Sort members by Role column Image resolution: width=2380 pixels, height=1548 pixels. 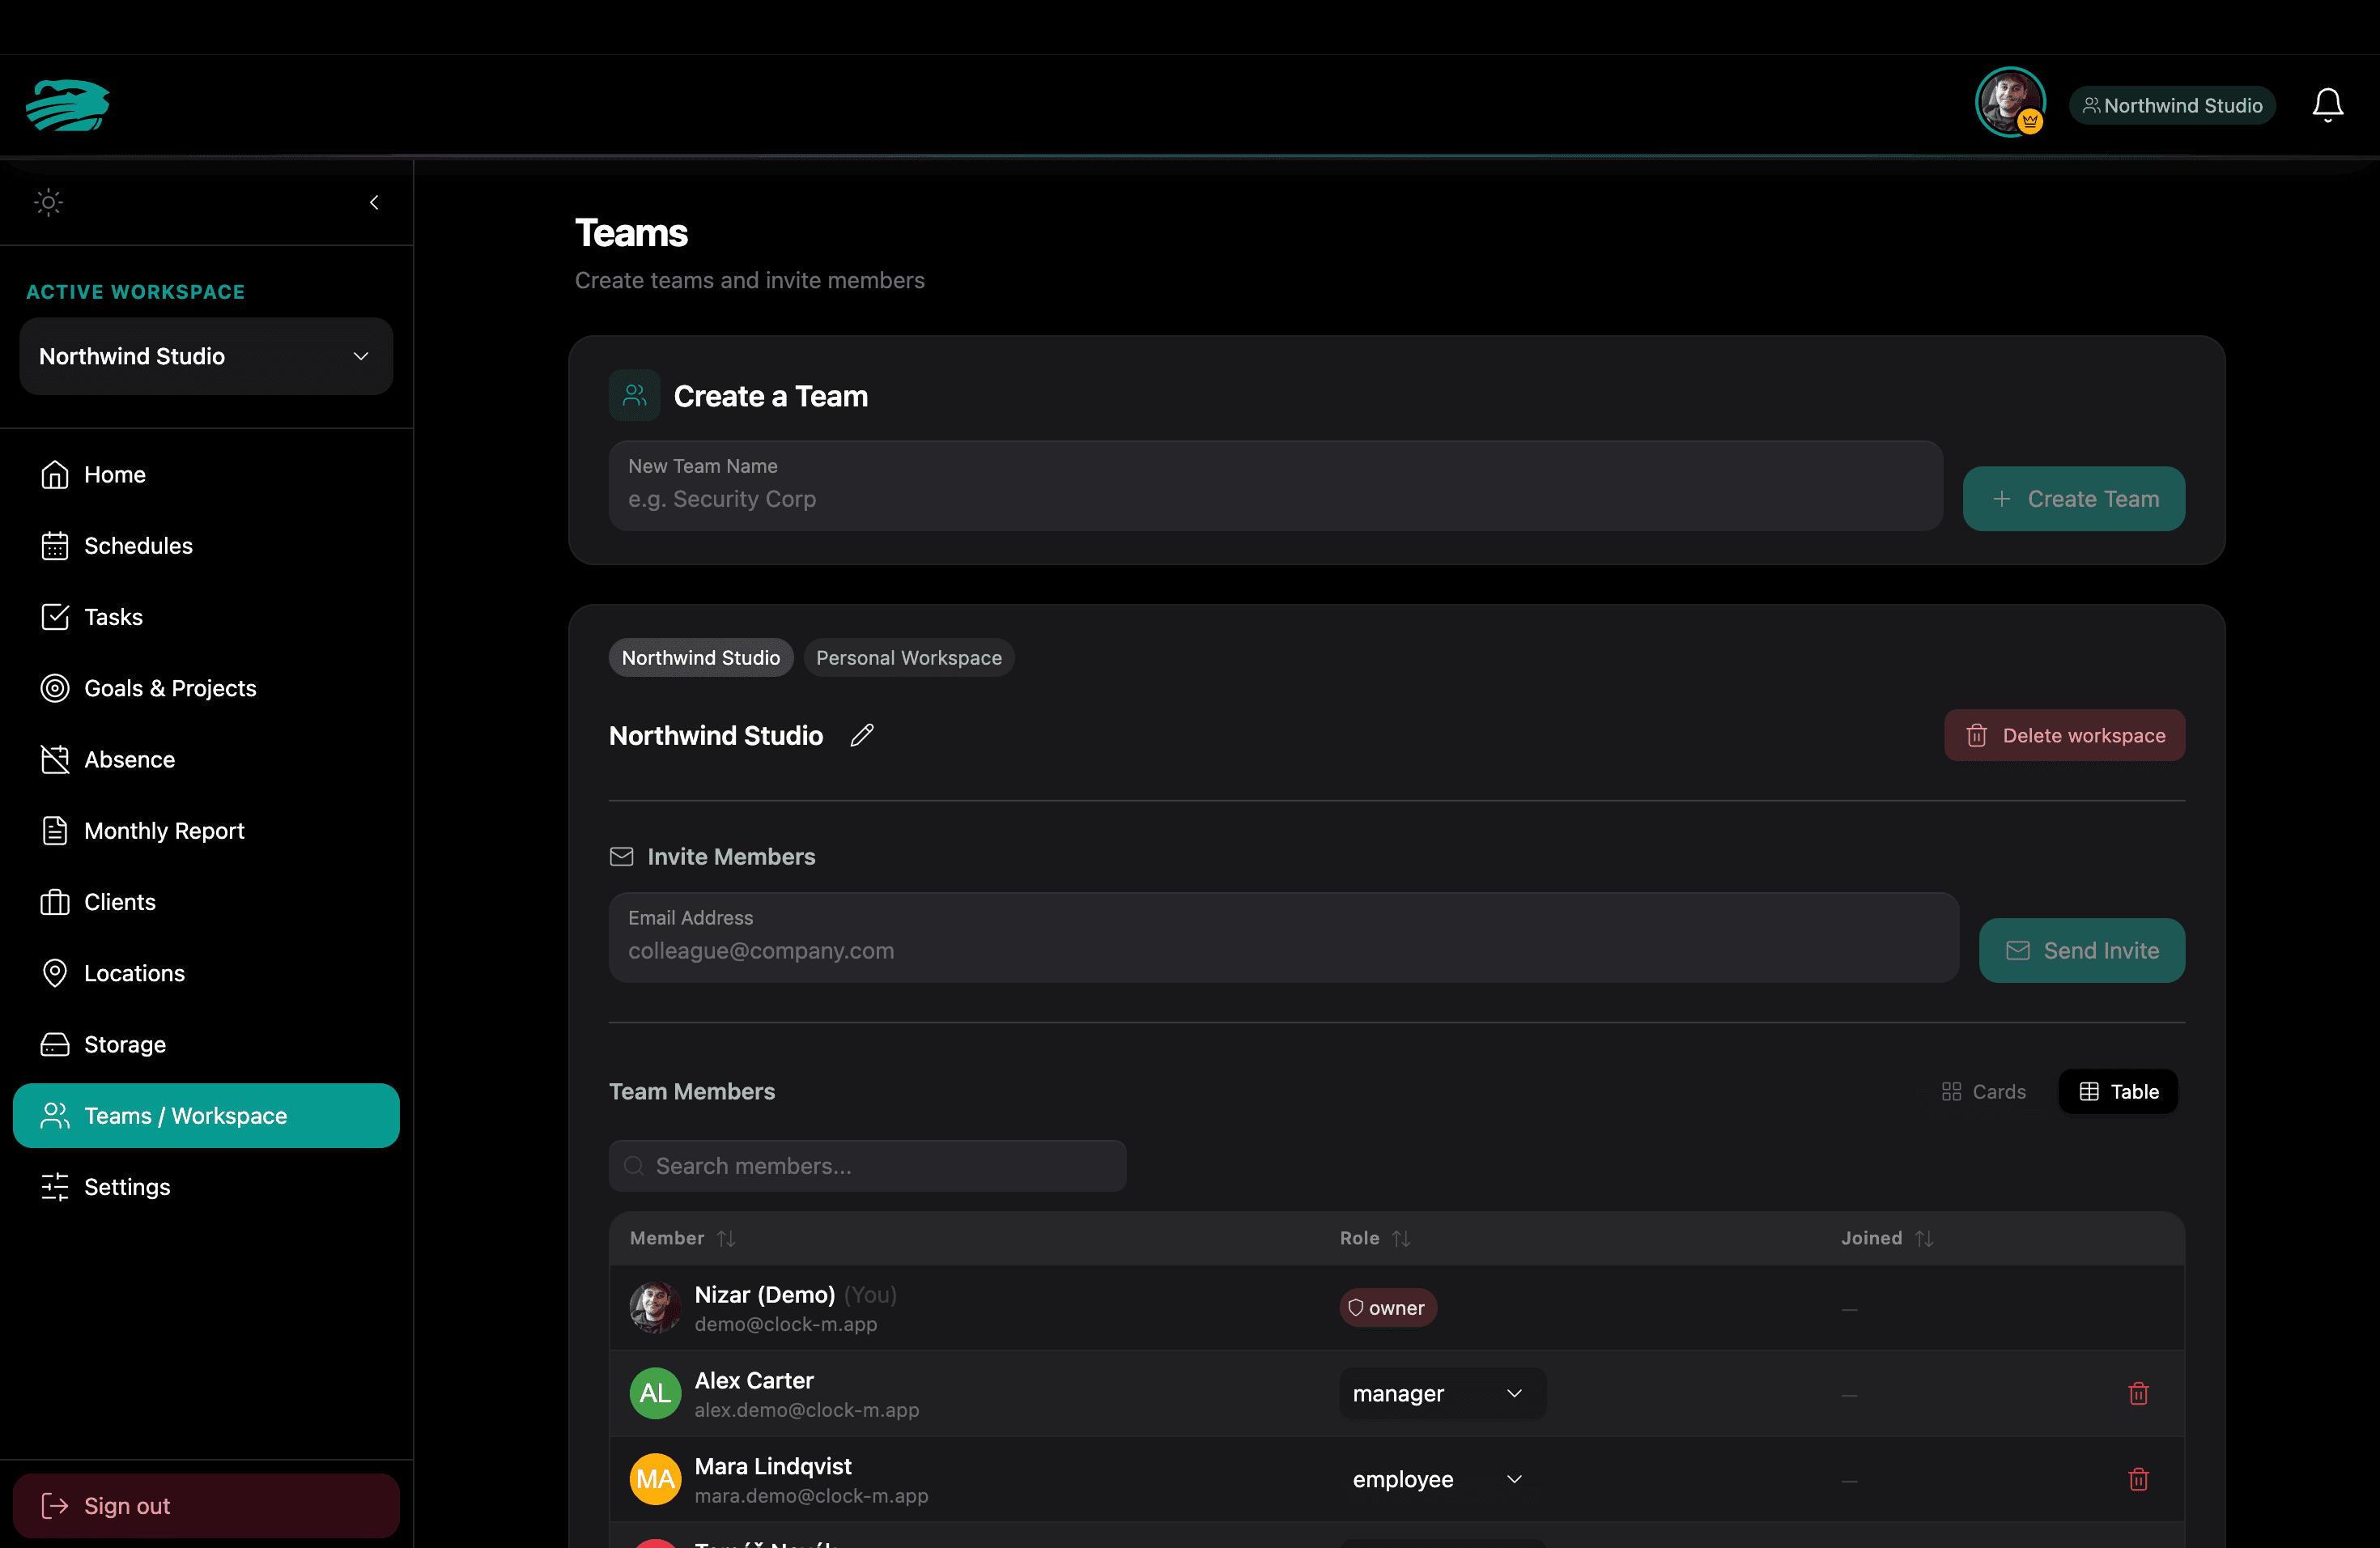click(x=1375, y=1238)
